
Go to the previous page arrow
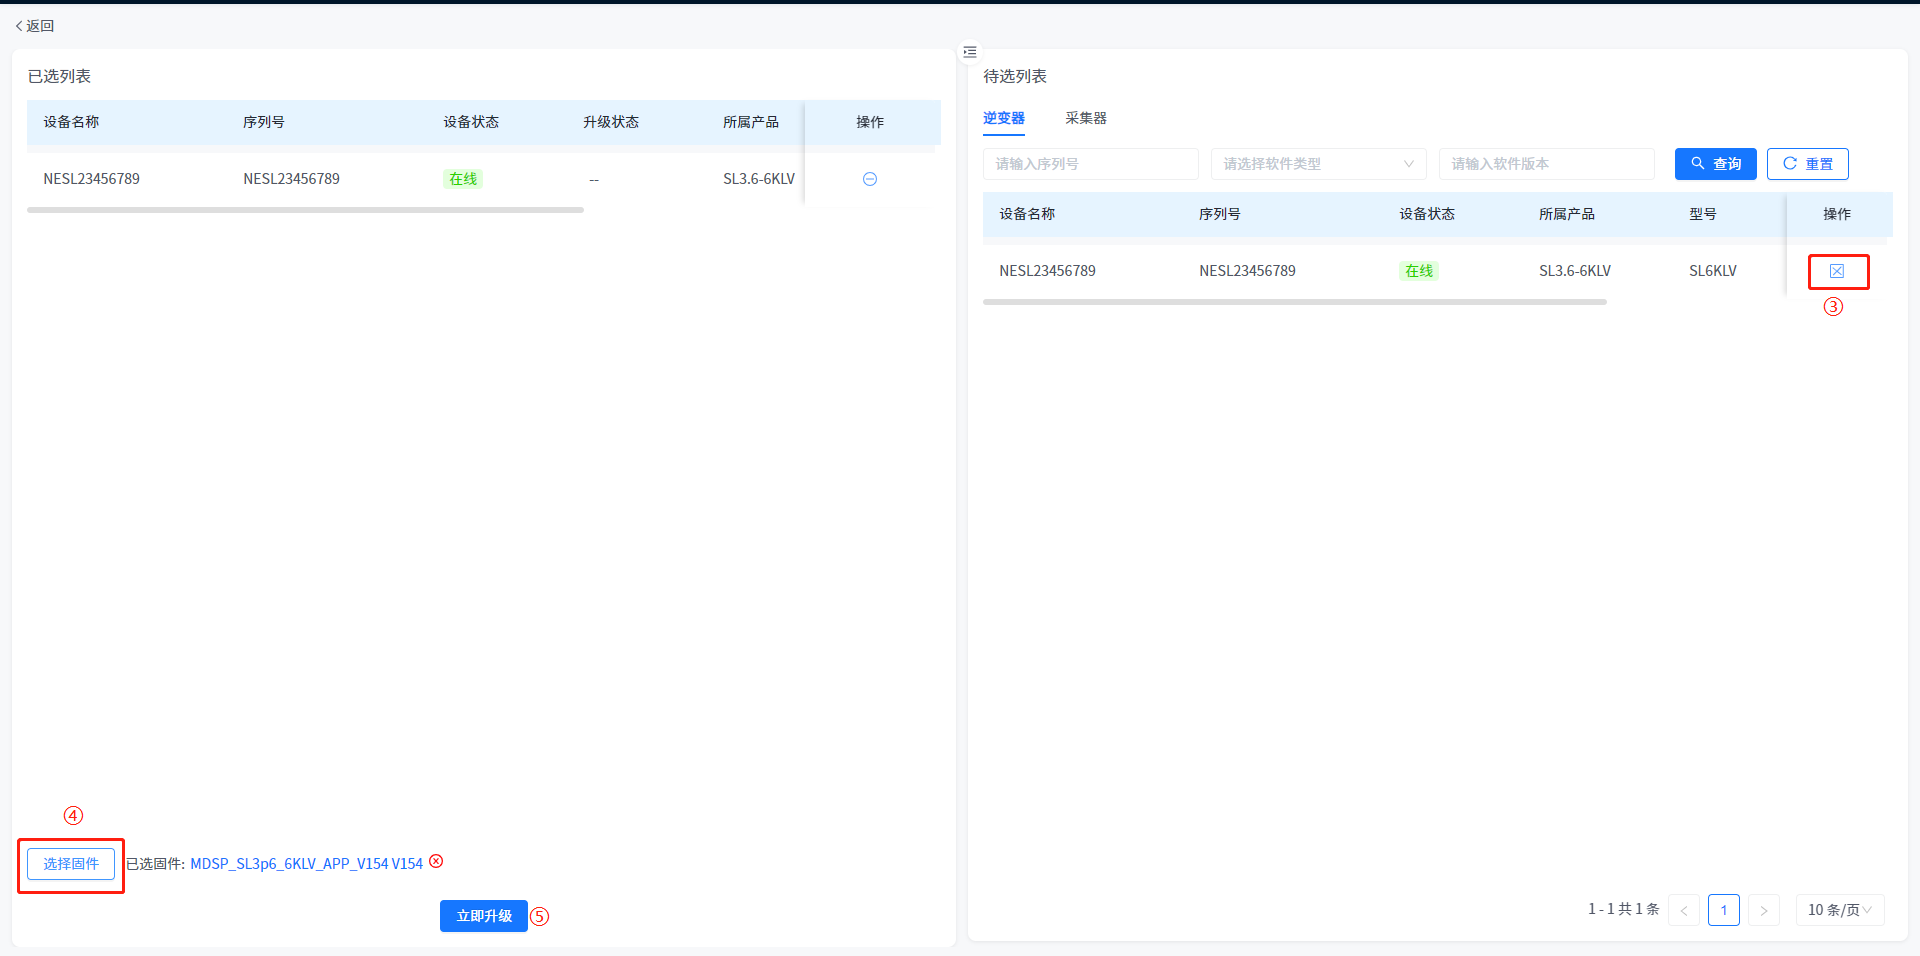[1684, 910]
